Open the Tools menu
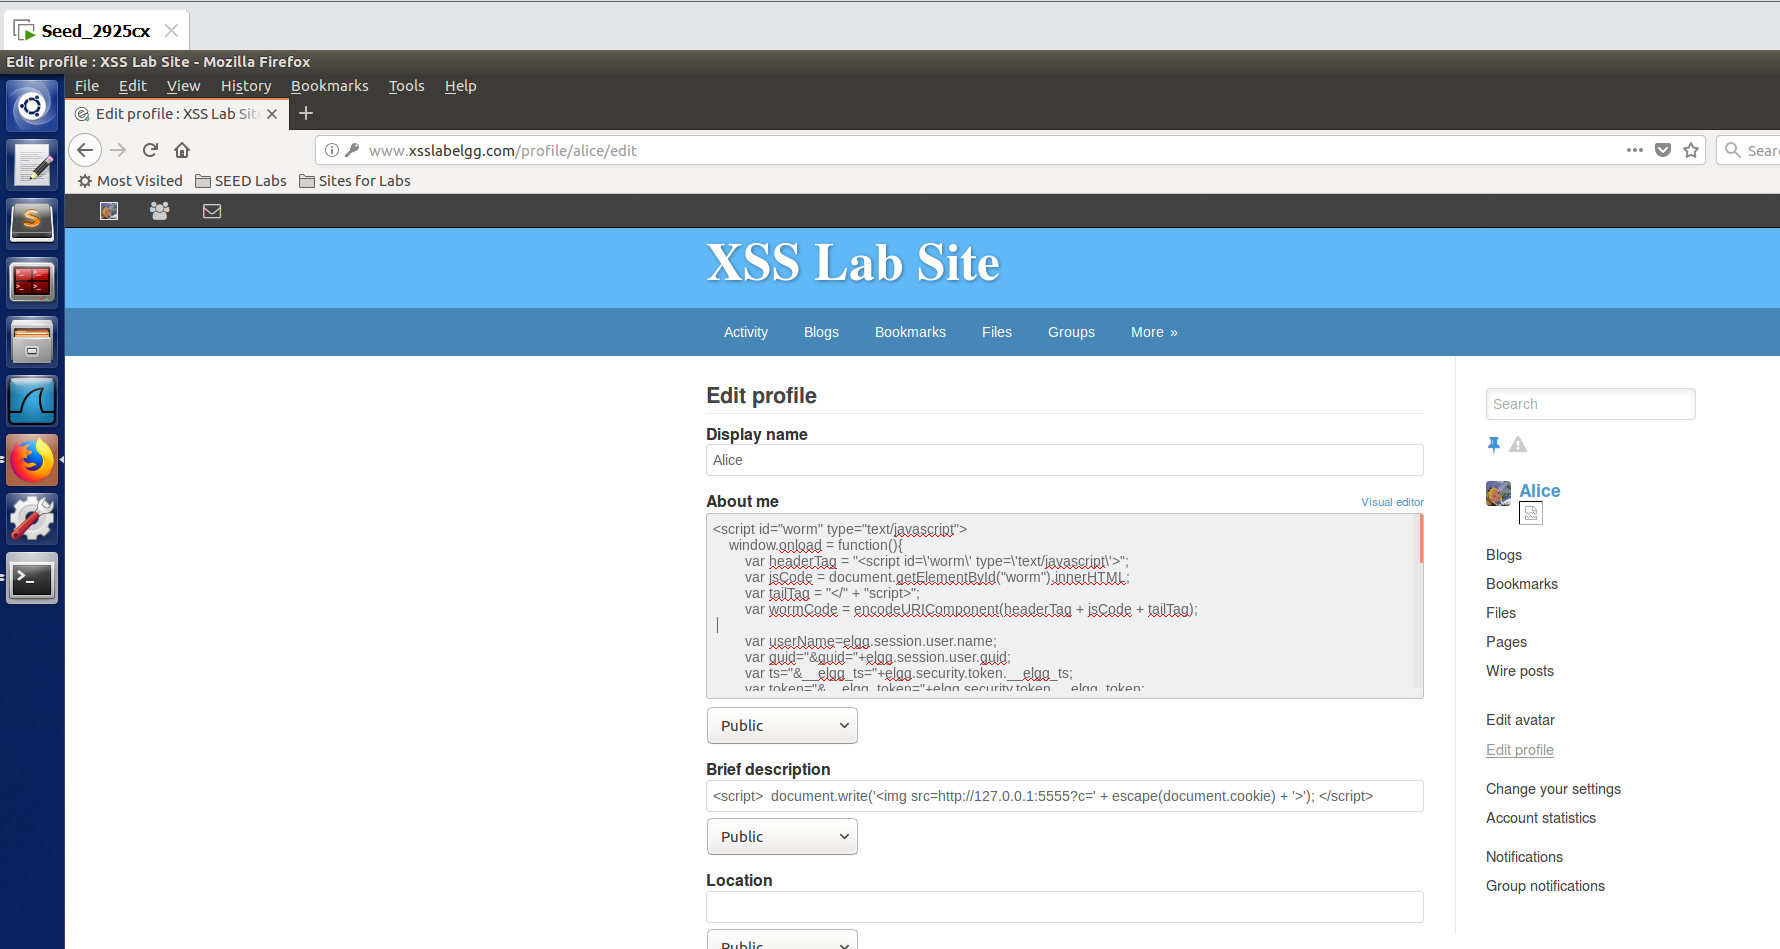Screen dimensions: 1780x949 pos(407,86)
